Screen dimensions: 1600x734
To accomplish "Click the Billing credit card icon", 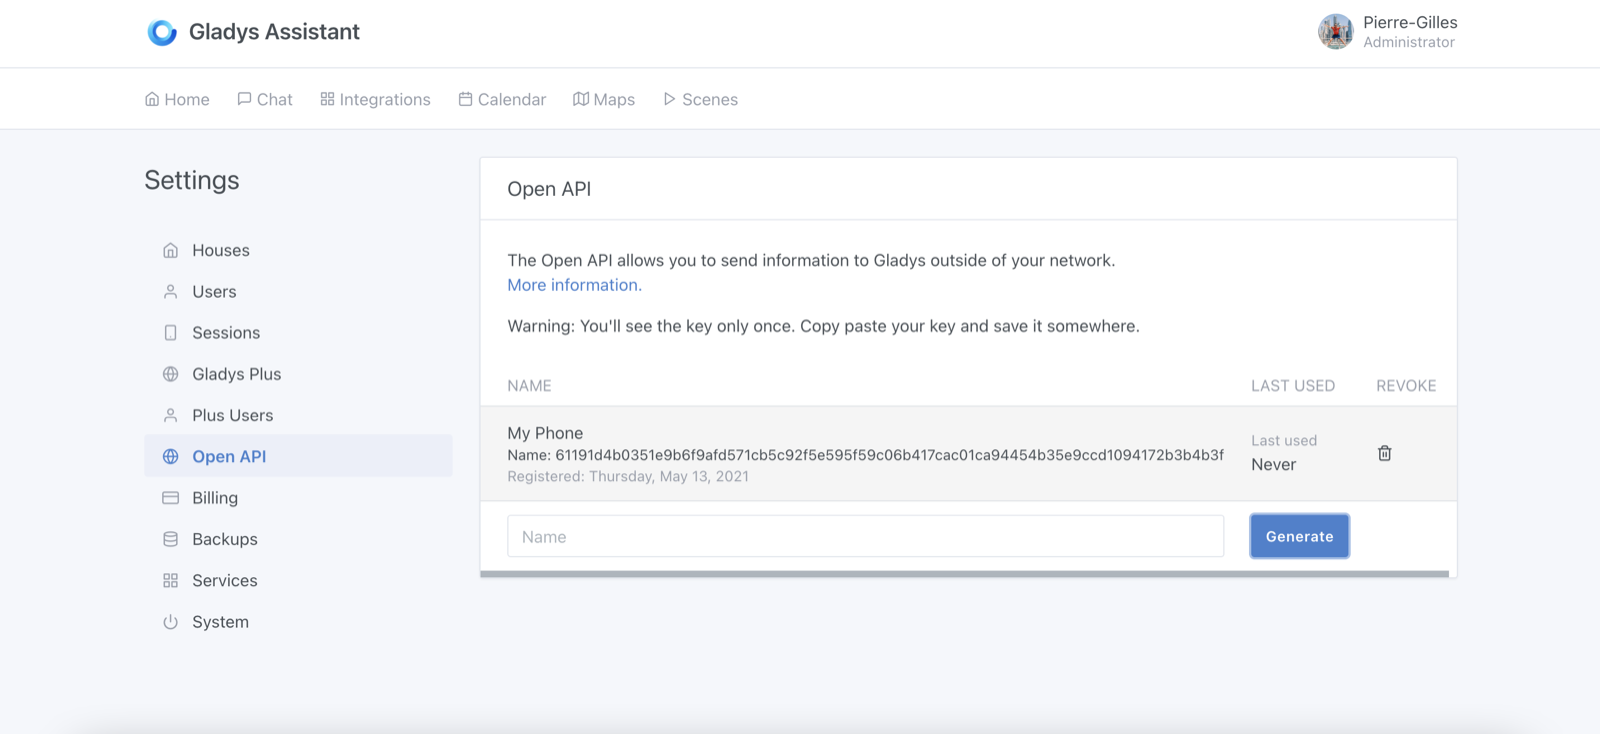I will 171,497.
